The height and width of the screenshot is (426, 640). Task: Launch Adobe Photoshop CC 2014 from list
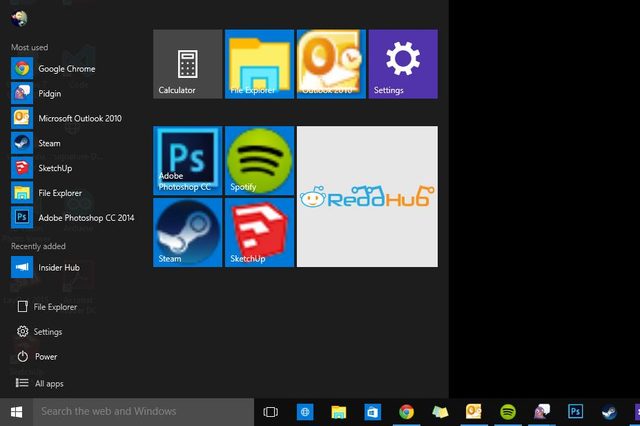(73, 218)
